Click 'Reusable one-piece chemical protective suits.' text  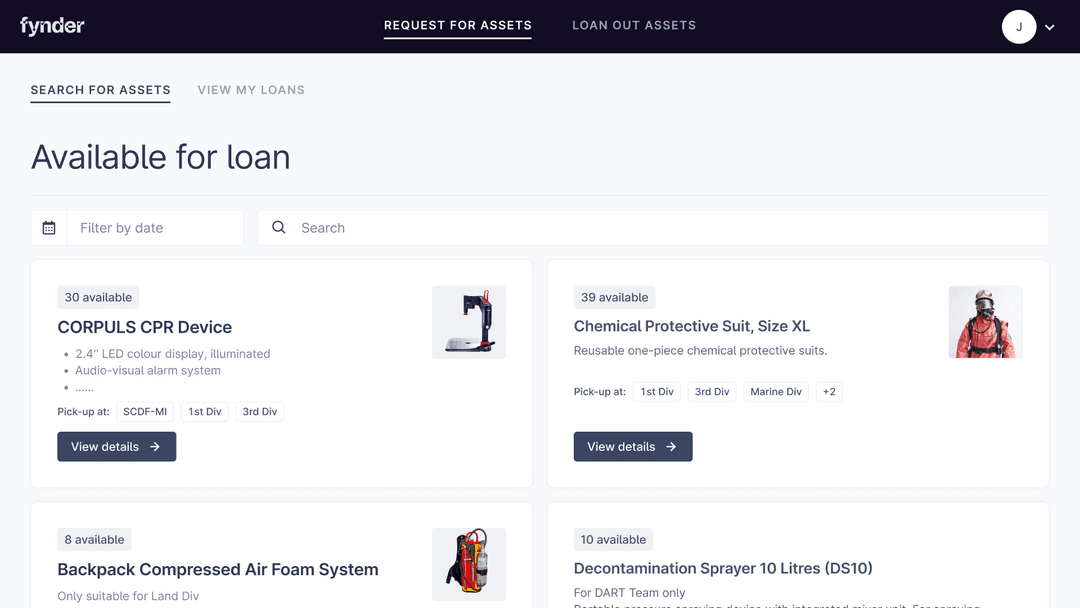pyautogui.click(x=700, y=350)
